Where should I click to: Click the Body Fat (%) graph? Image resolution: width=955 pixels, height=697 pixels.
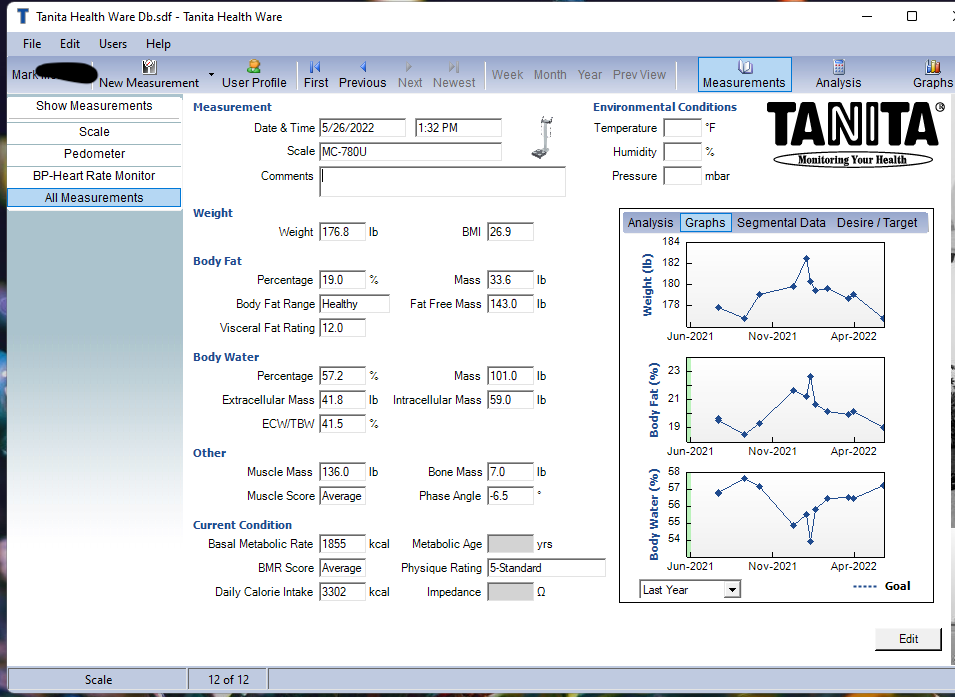(x=785, y=400)
